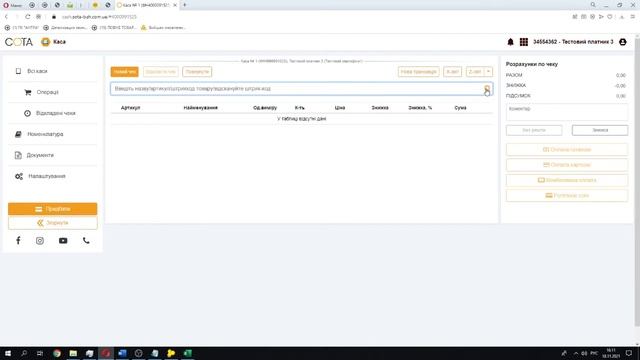Image resolution: width=640 pixels, height=360 pixels.
Task: Open Facebook social link
Action: pyautogui.click(x=18, y=240)
